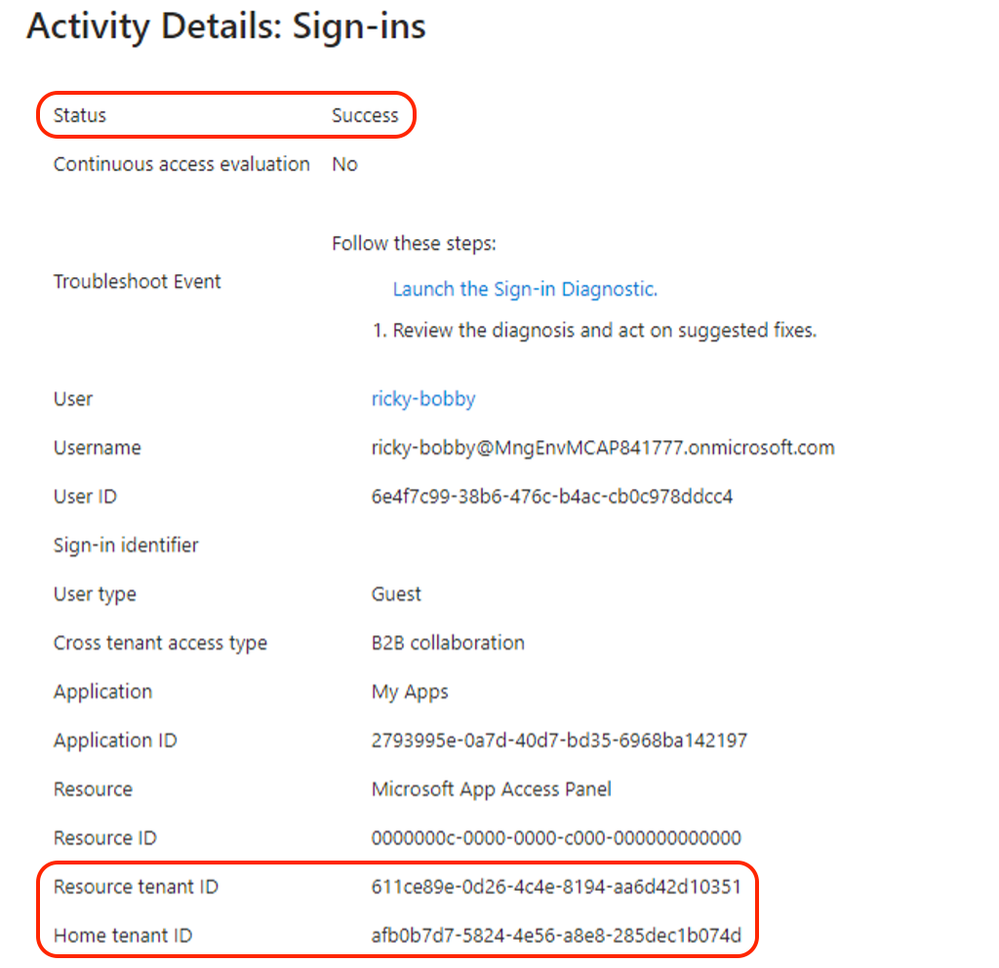Select the Resource ID value
999x968 pixels.
556,838
